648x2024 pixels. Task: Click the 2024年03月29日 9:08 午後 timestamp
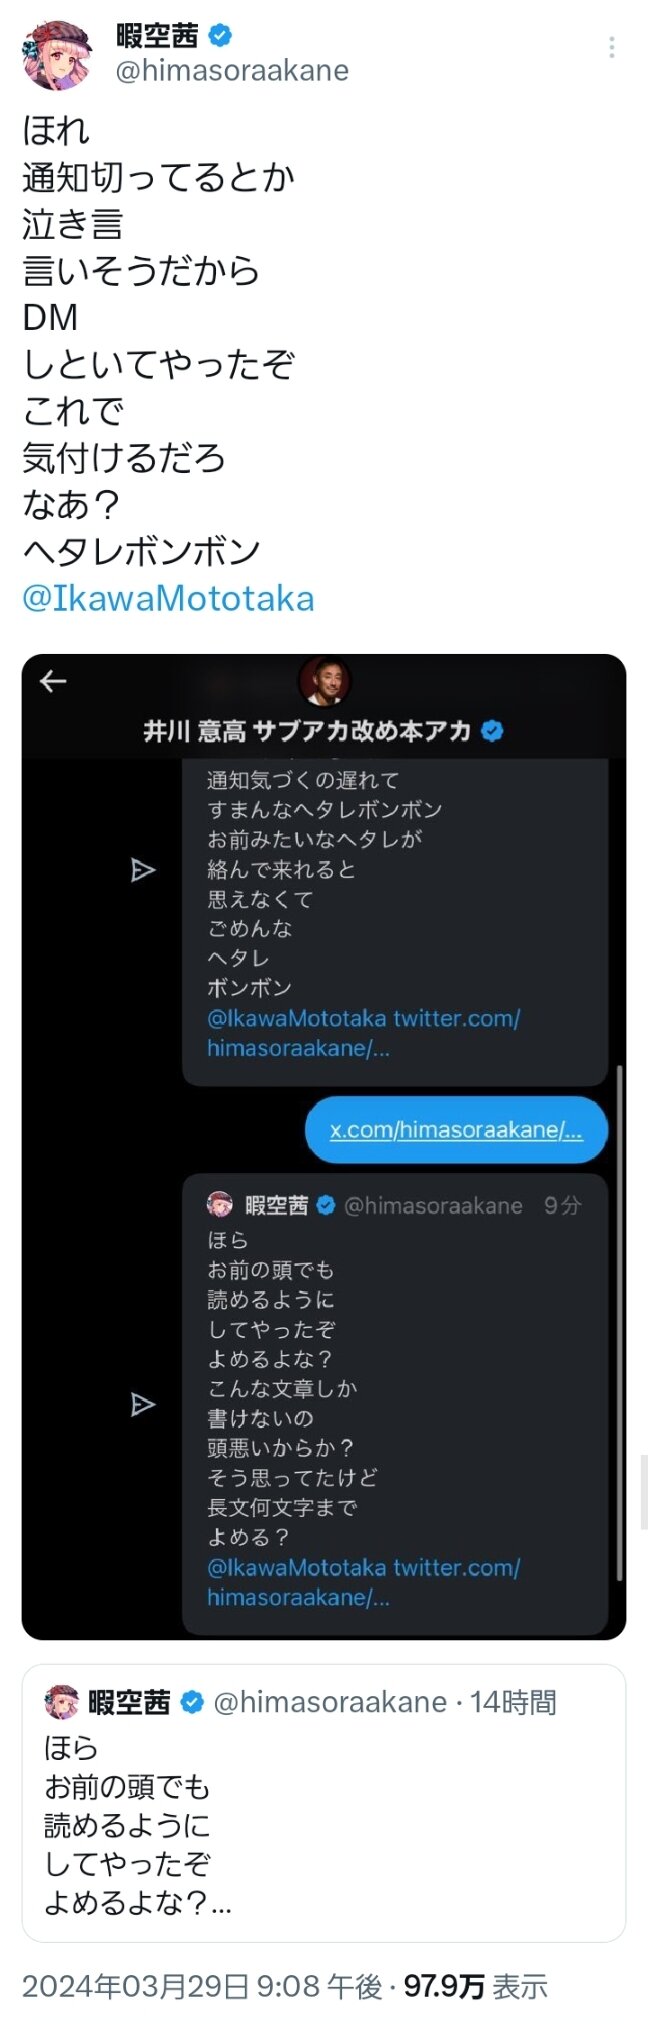(x=202, y=1986)
